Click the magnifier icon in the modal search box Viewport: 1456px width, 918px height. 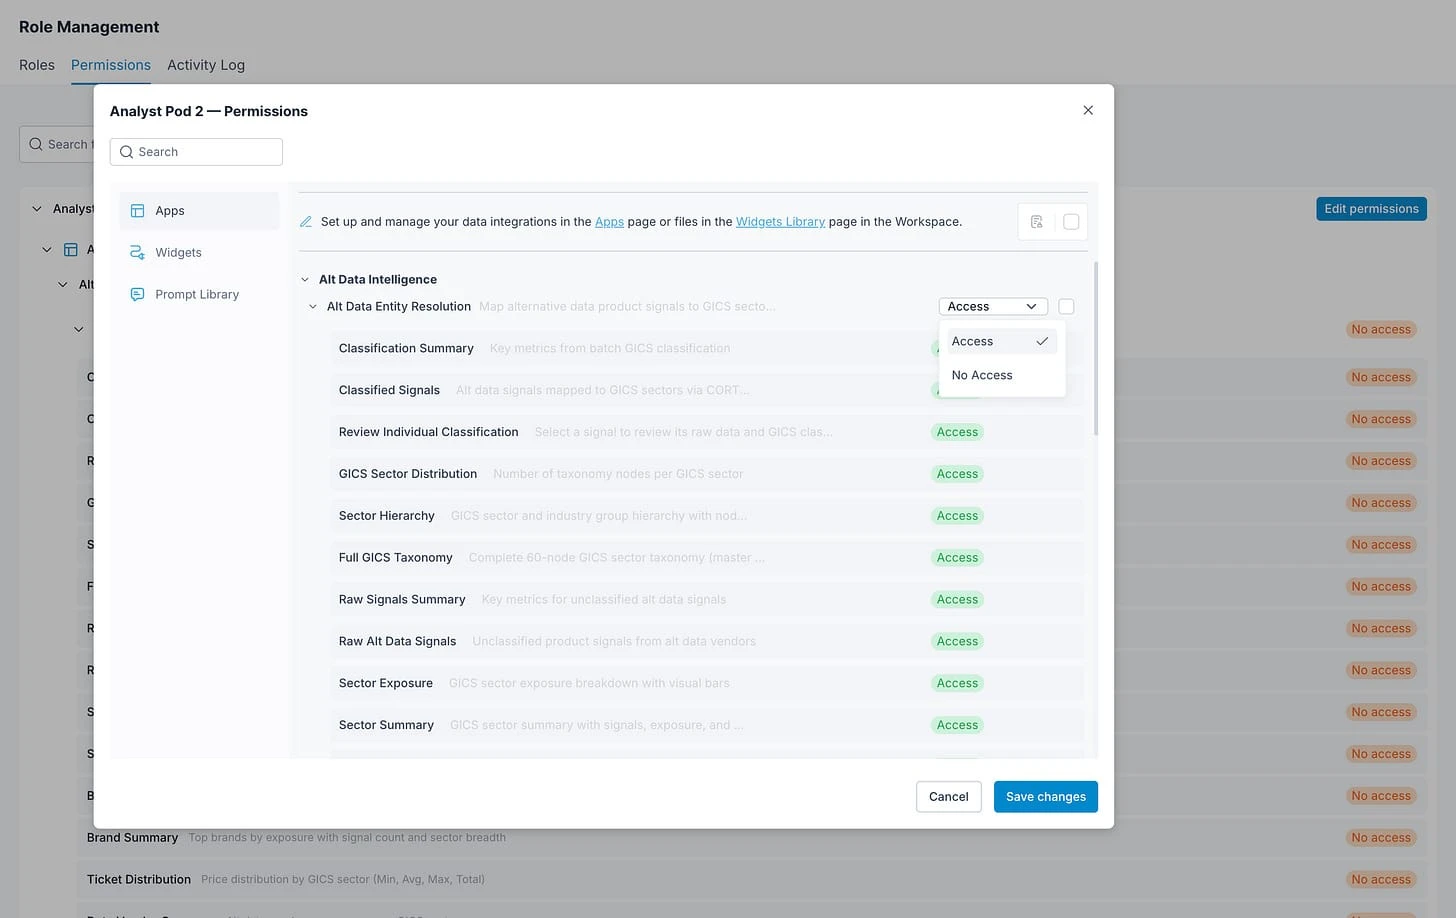click(x=127, y=151)
